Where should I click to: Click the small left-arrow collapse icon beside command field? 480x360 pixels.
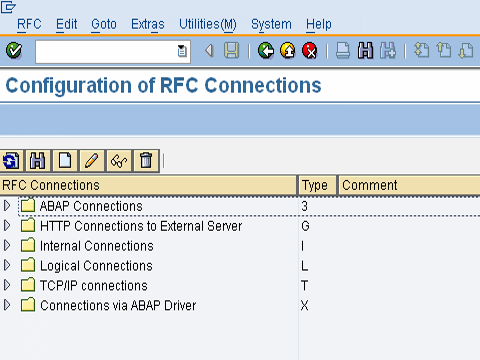click(209, 51)
